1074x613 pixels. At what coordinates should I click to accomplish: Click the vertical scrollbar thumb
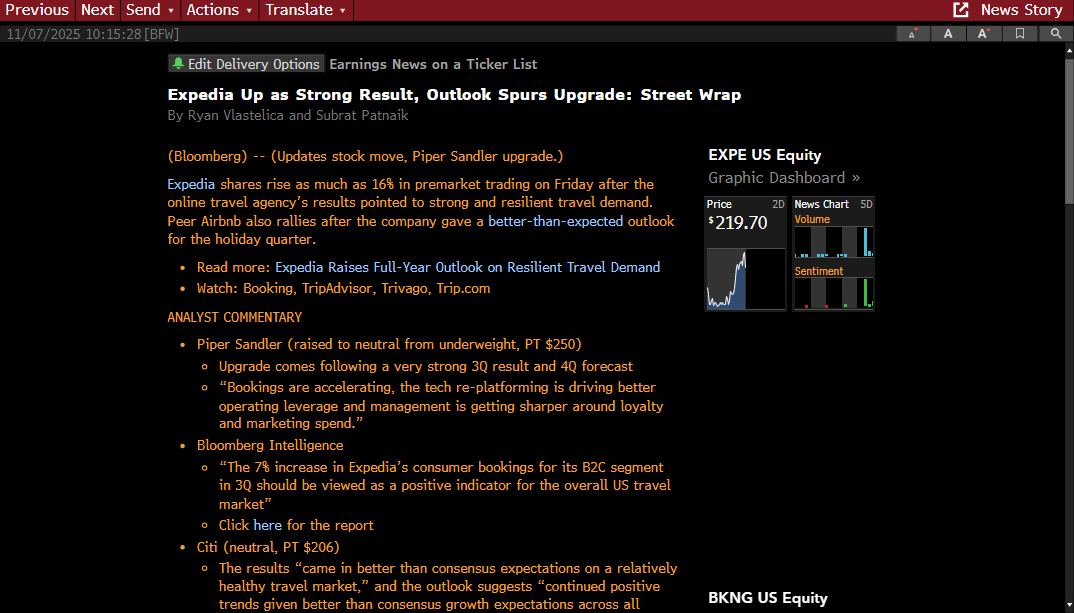tap(1069, 130)
